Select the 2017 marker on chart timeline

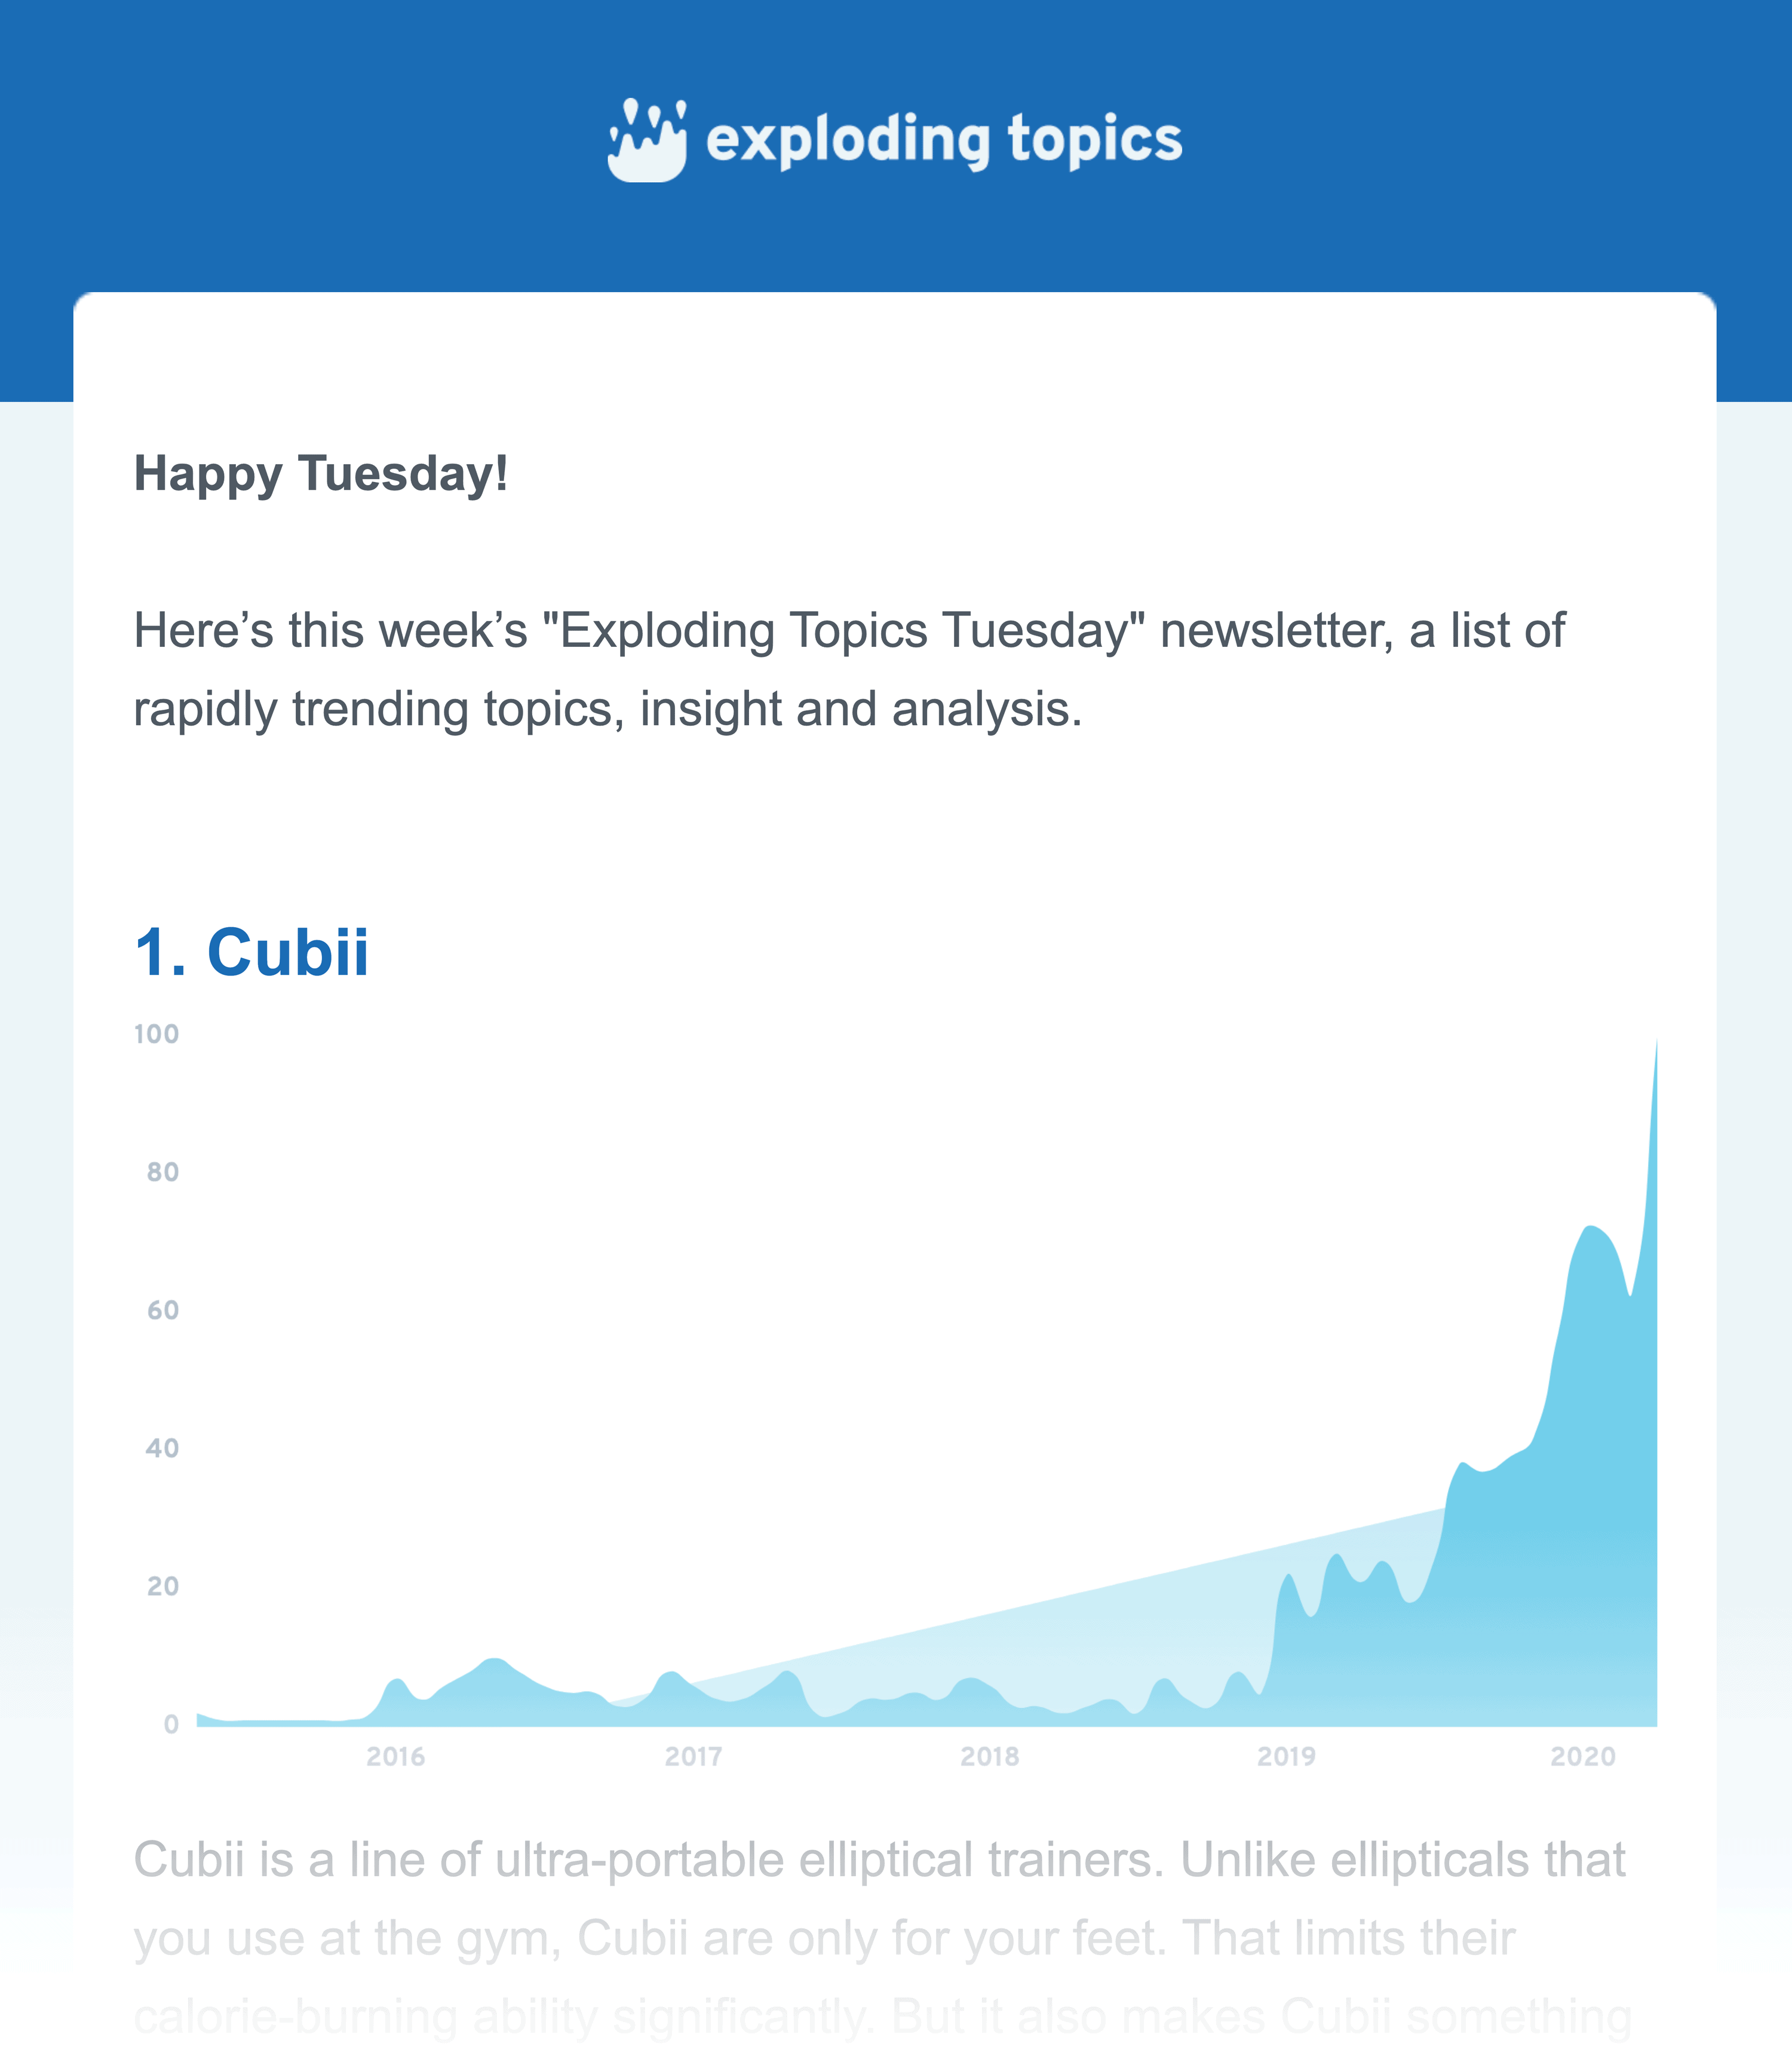693,1757
